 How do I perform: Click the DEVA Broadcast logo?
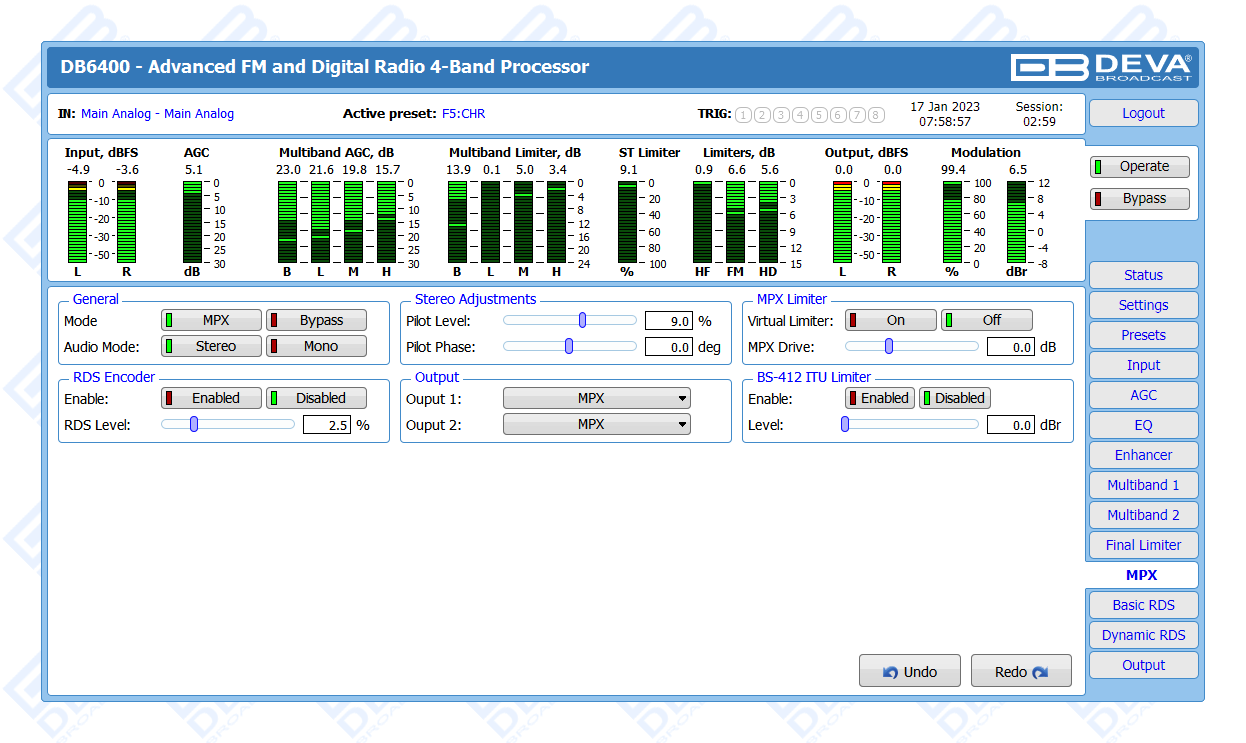tap(1101, 67)
